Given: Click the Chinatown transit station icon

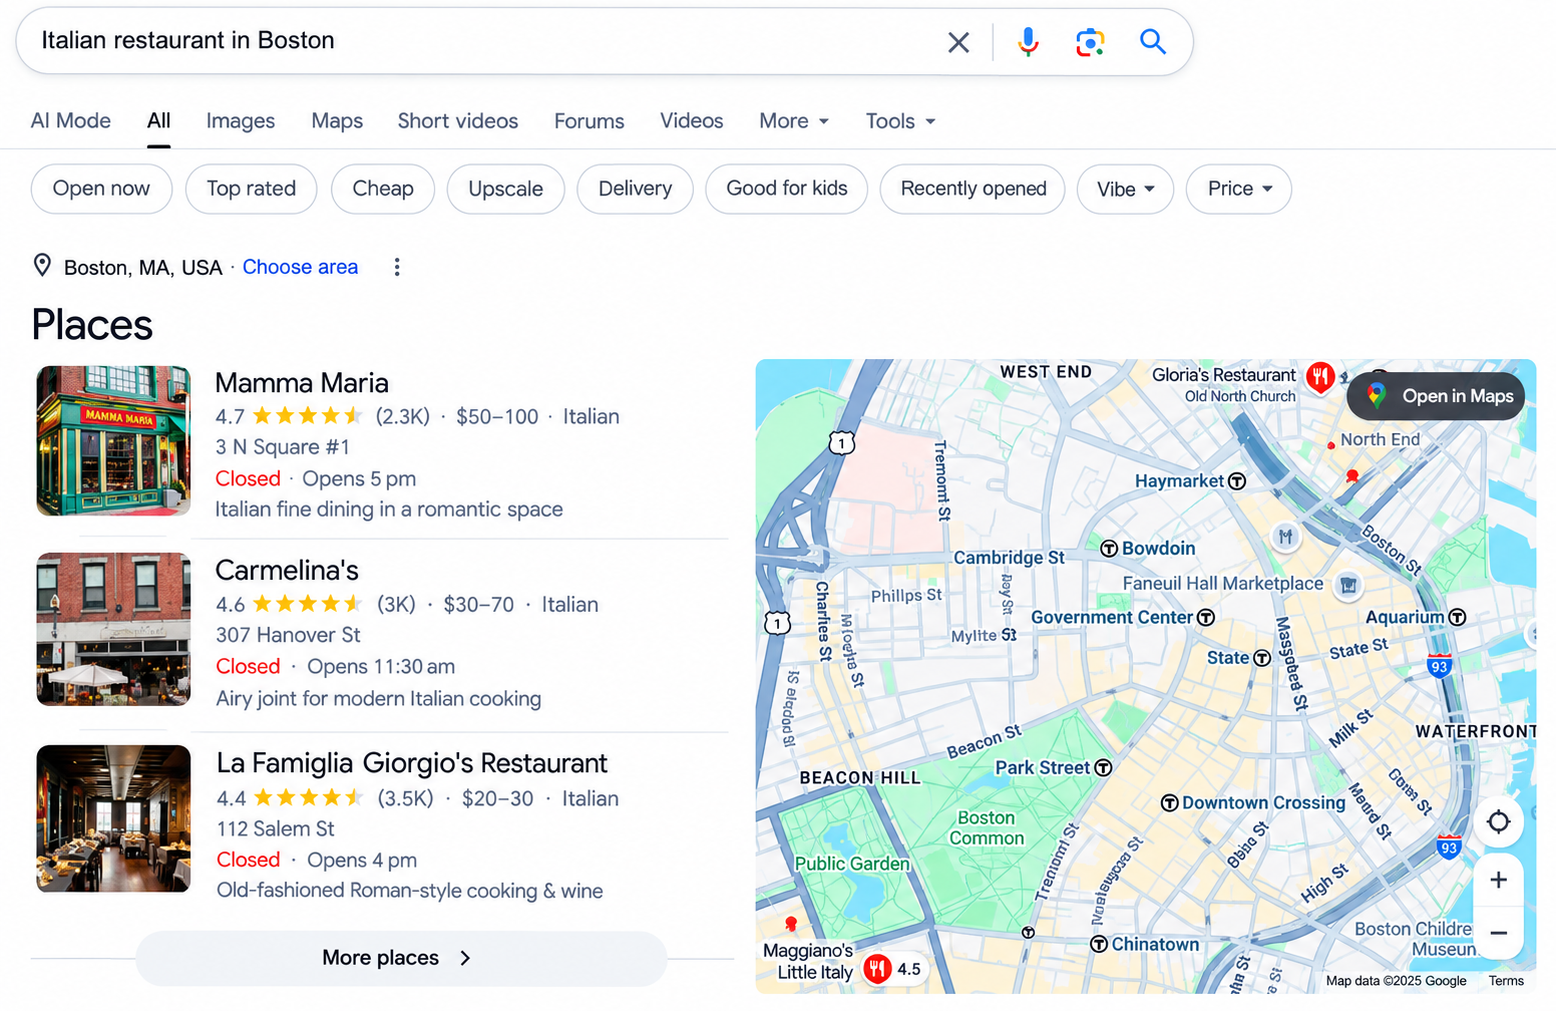Looking at the screenshot, I should tap(1098, 944).
